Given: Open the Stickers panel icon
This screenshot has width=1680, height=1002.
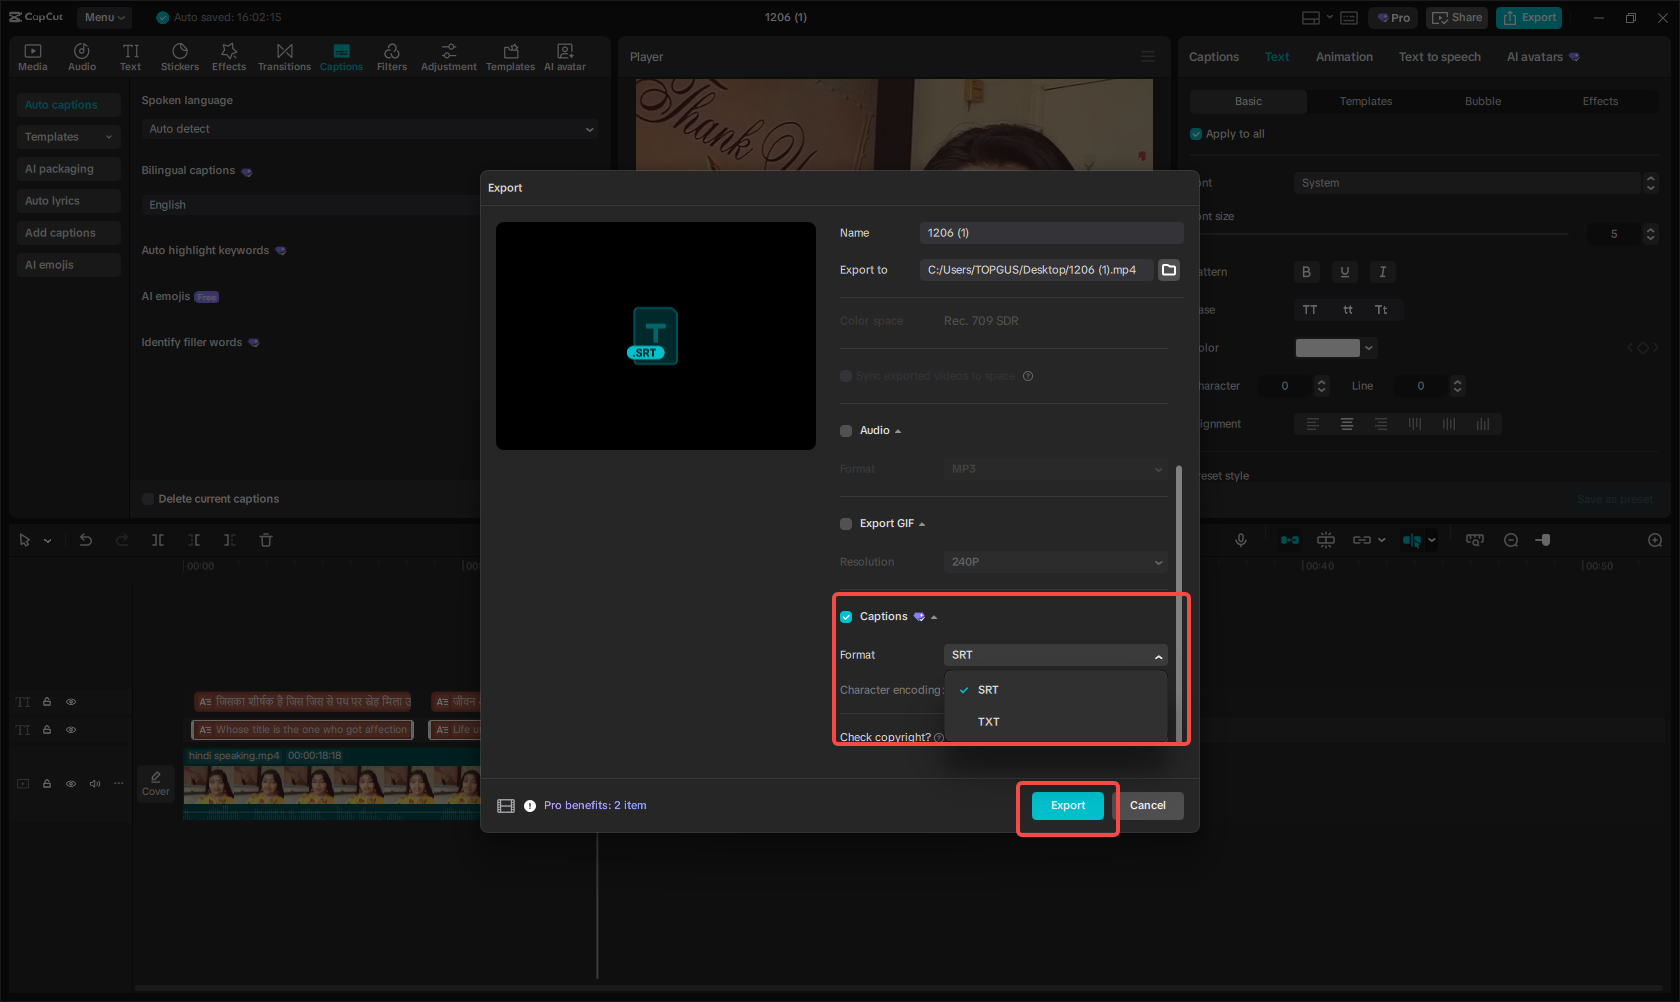Looking at the screenshot, I should (180, 57).
